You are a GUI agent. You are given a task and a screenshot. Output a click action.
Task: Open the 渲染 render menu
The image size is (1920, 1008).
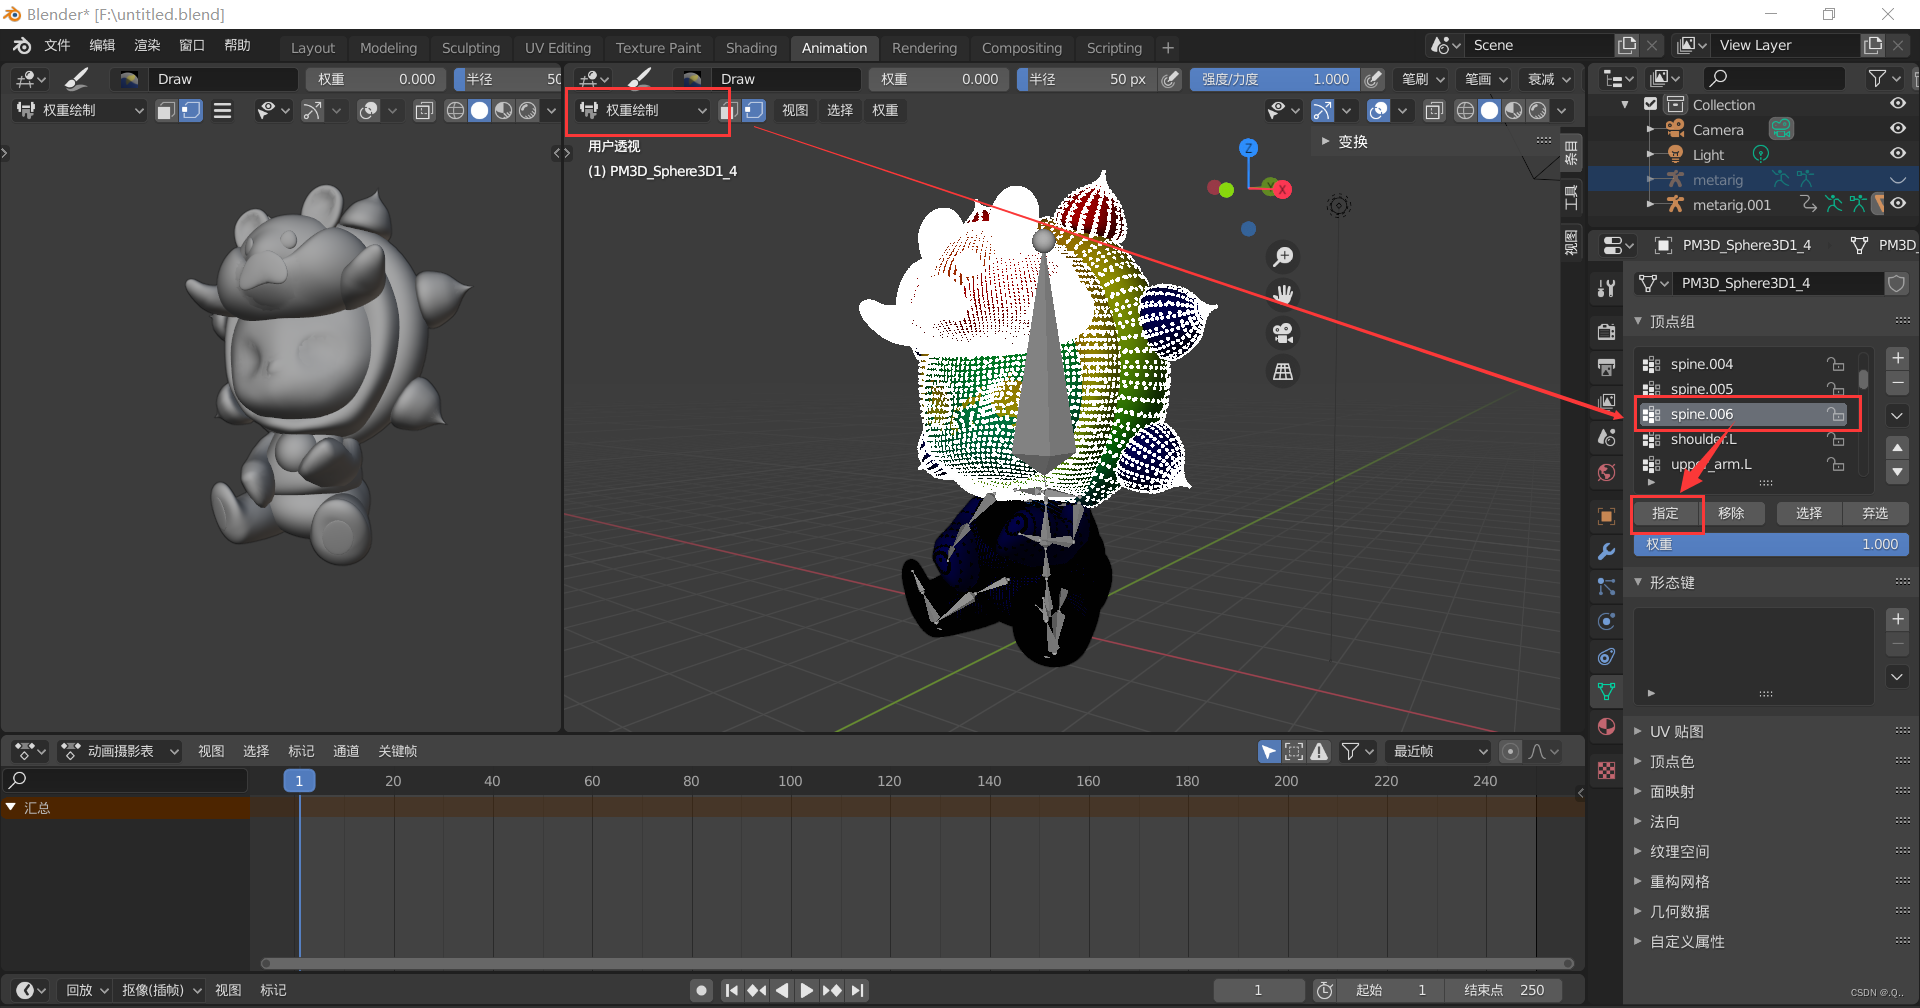tap(147, 46)
